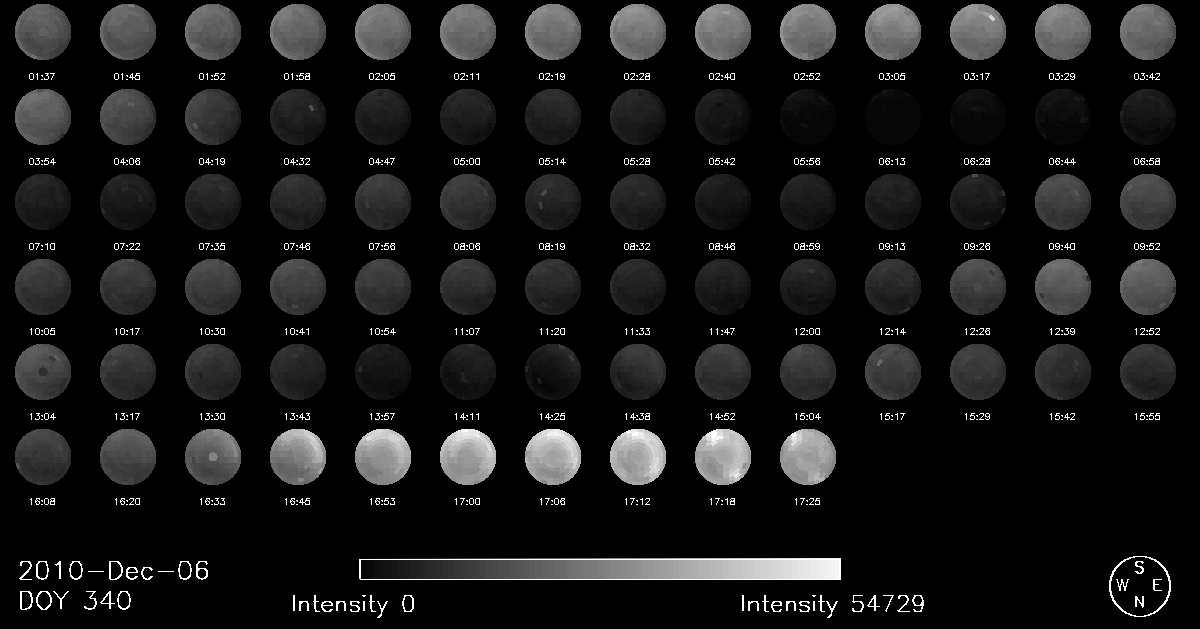This screenshot has width=1200, height=629.
Task: Click the disk image taken at 08:46
Action: click(723, 201)
